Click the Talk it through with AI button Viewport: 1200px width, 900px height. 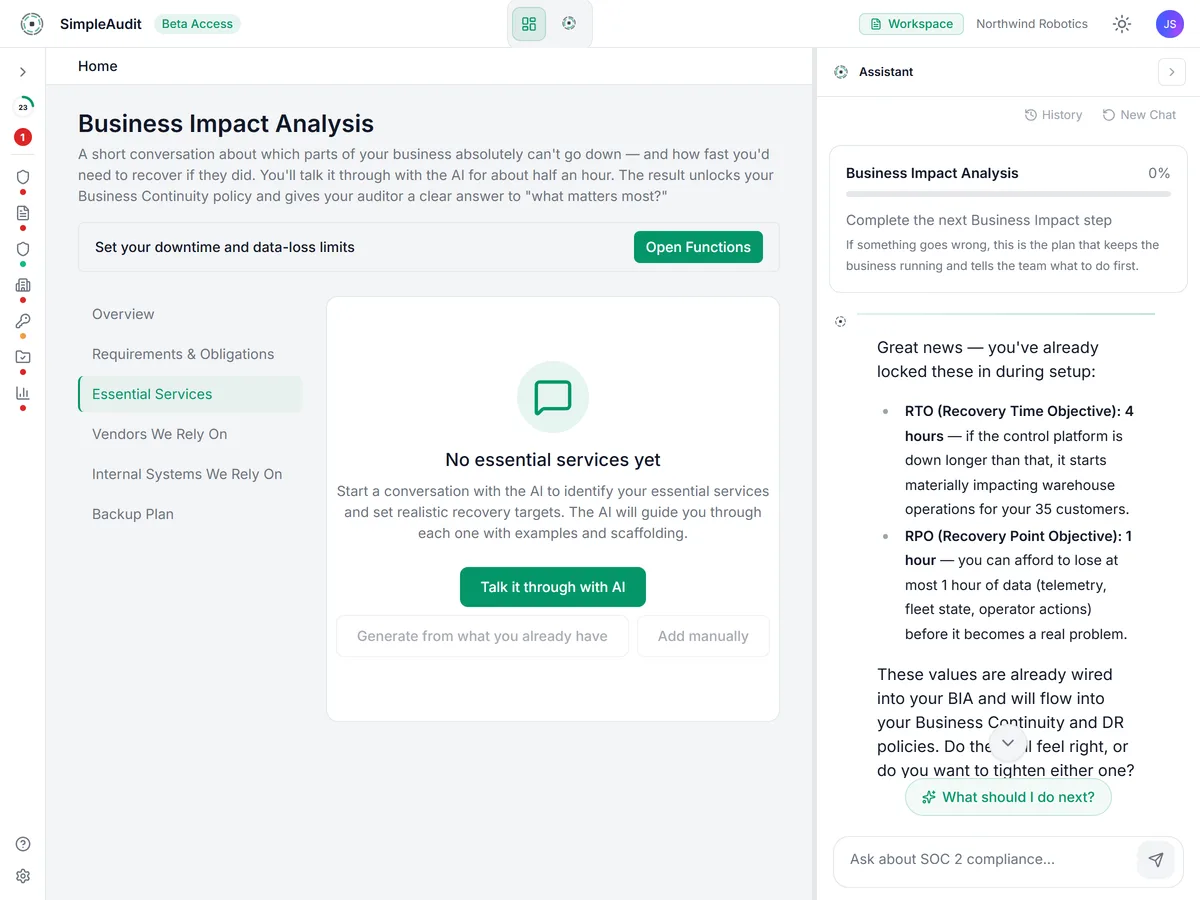[553, 587]
